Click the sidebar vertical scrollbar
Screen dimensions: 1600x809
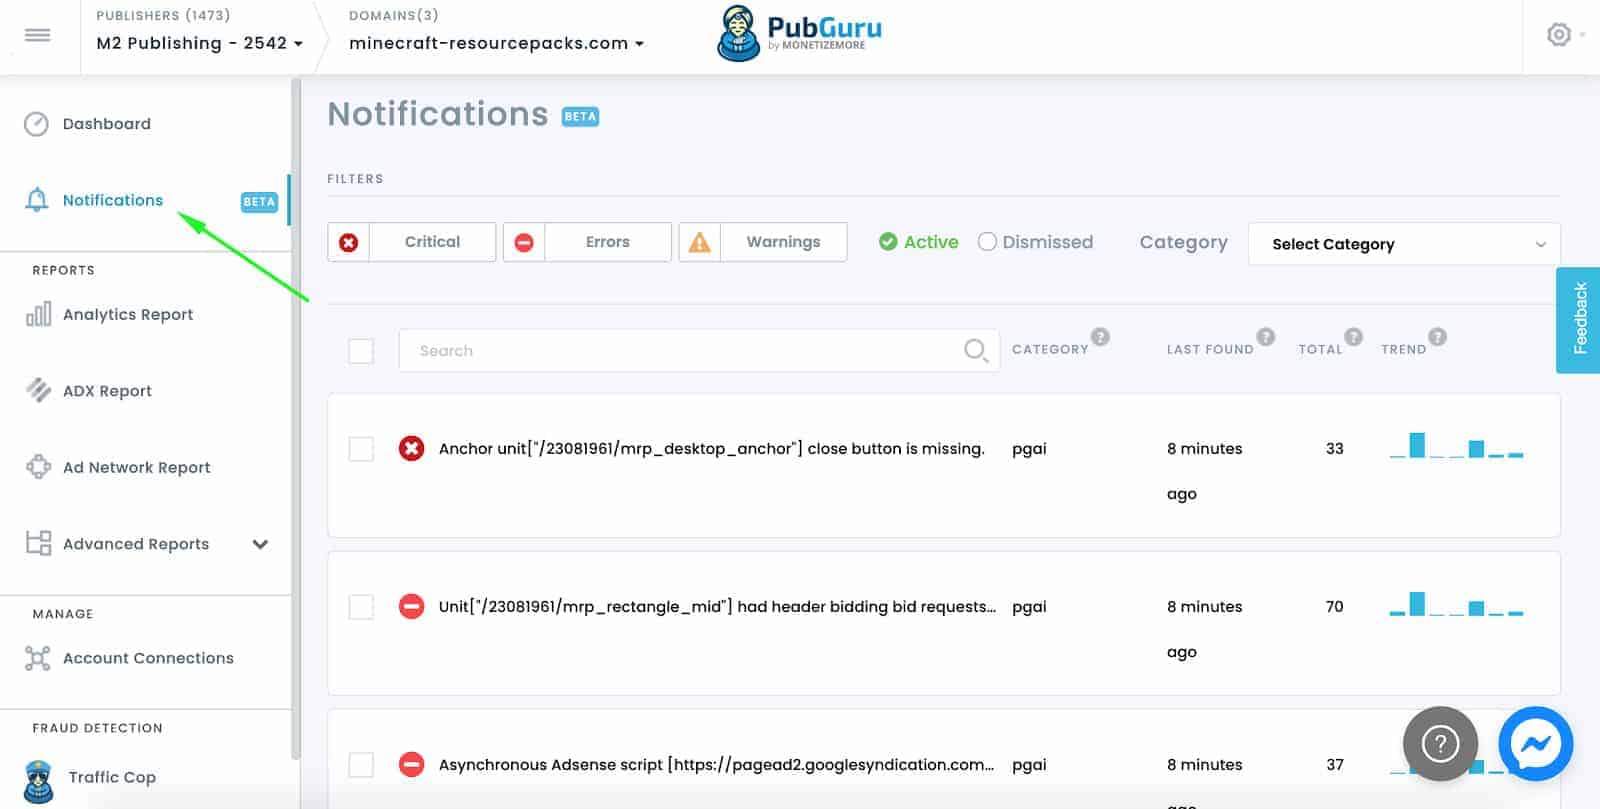click(x=295, y=420)
